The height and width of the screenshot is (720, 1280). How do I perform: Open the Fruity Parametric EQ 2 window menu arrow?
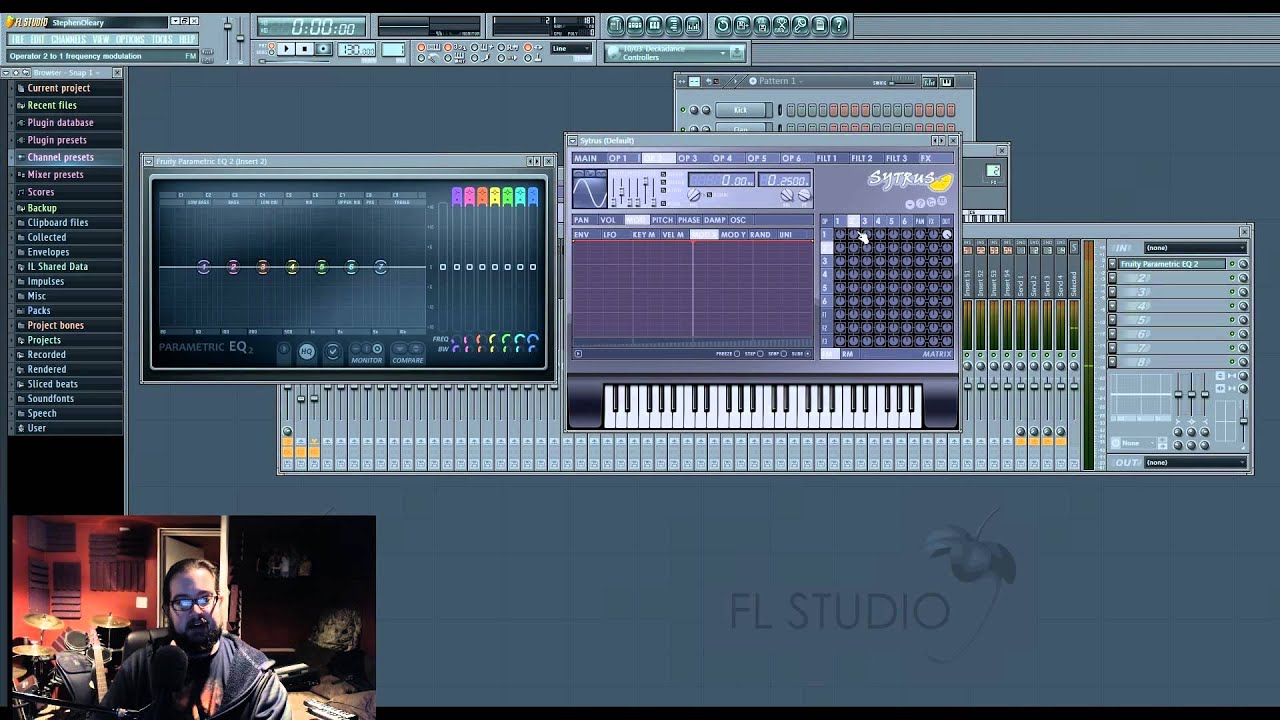tap(148, 161)
